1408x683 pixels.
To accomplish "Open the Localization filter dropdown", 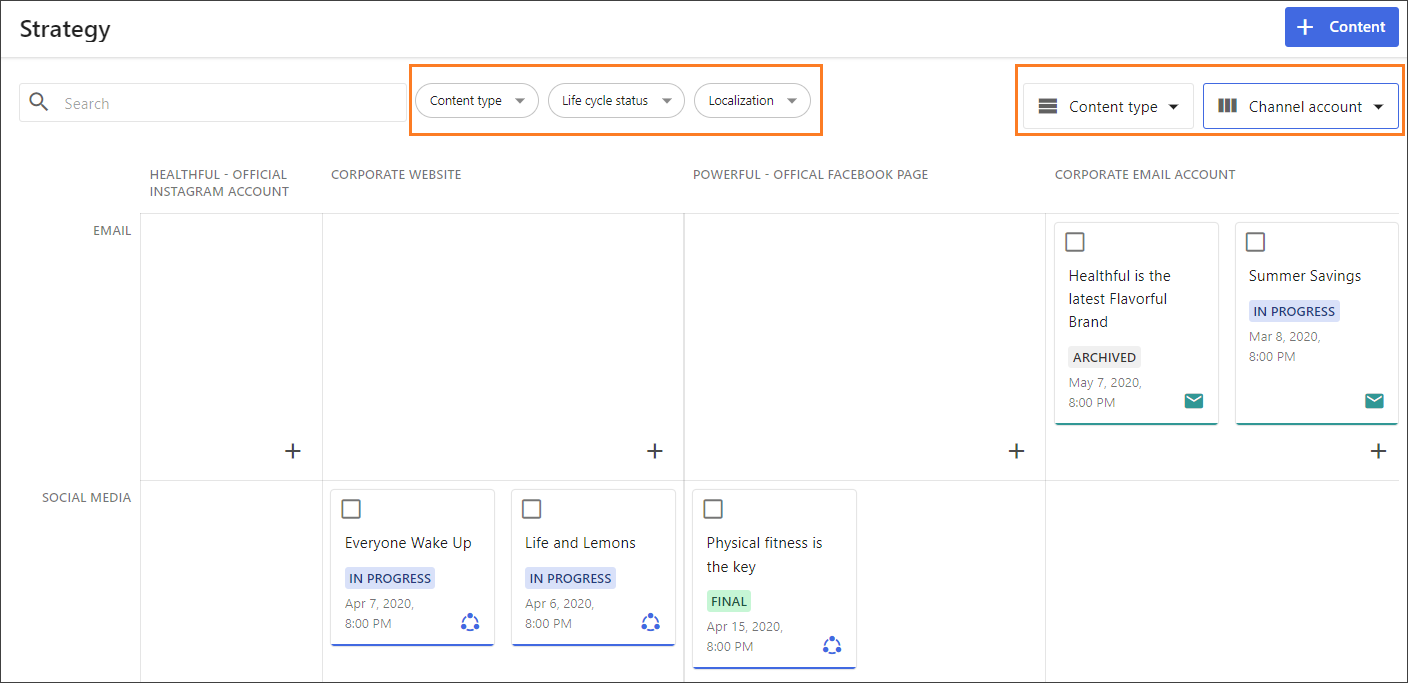I will [x=752, y=100].
